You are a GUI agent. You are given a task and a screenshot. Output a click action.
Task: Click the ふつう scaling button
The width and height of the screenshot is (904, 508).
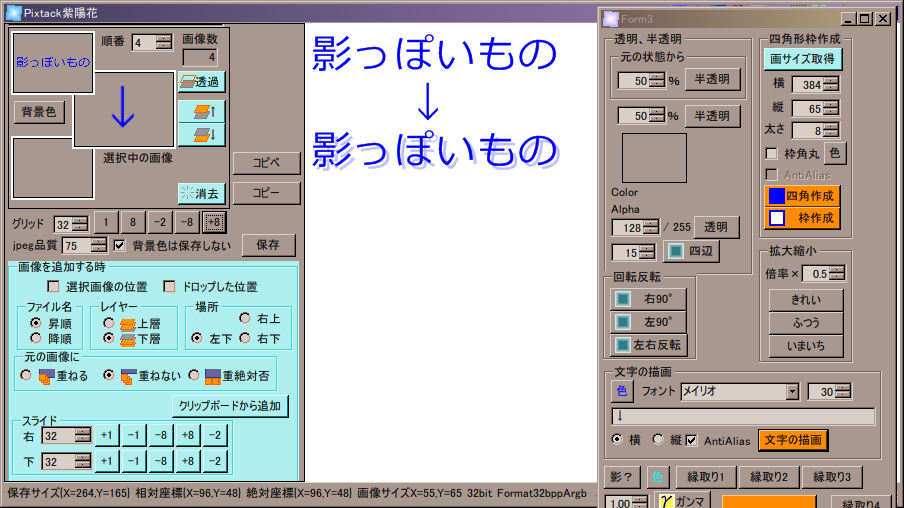(x=806, y=323)
